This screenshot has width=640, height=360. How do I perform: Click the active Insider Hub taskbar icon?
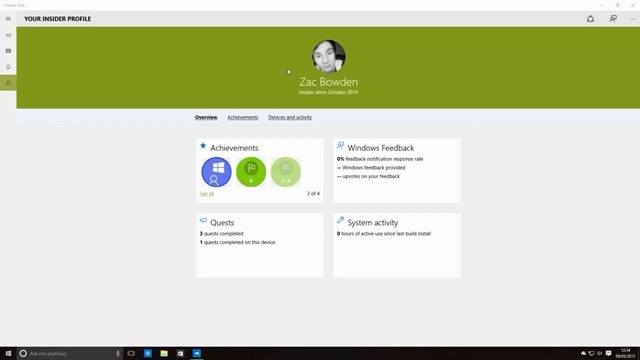click(x=197, y=353)
